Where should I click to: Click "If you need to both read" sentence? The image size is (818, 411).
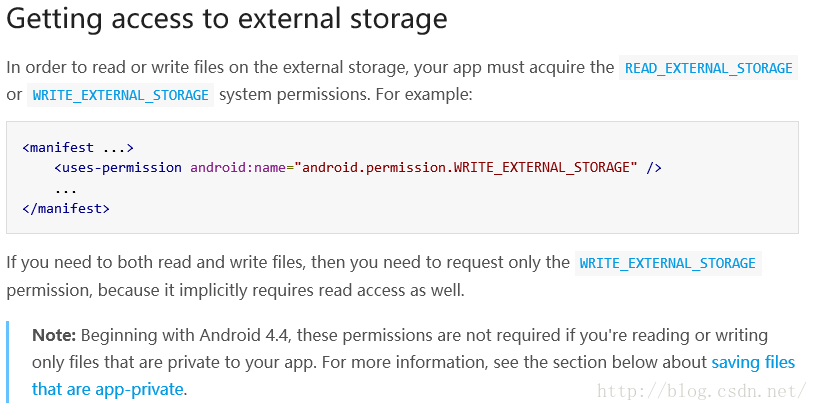pyautogui.click(x=100, y=263)
